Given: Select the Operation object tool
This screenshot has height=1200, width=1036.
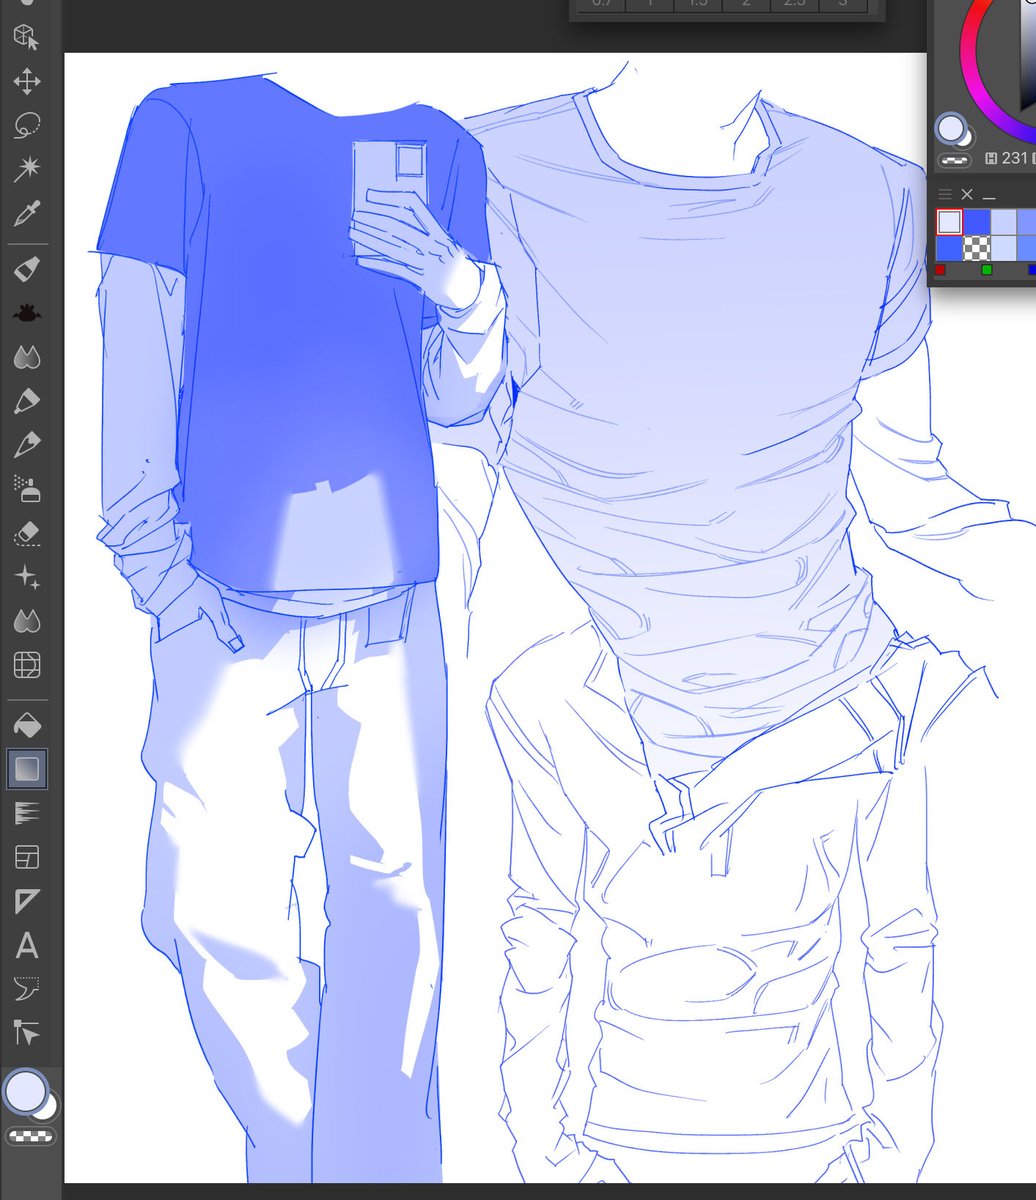Looking at the screenshot, I should 26,38.
